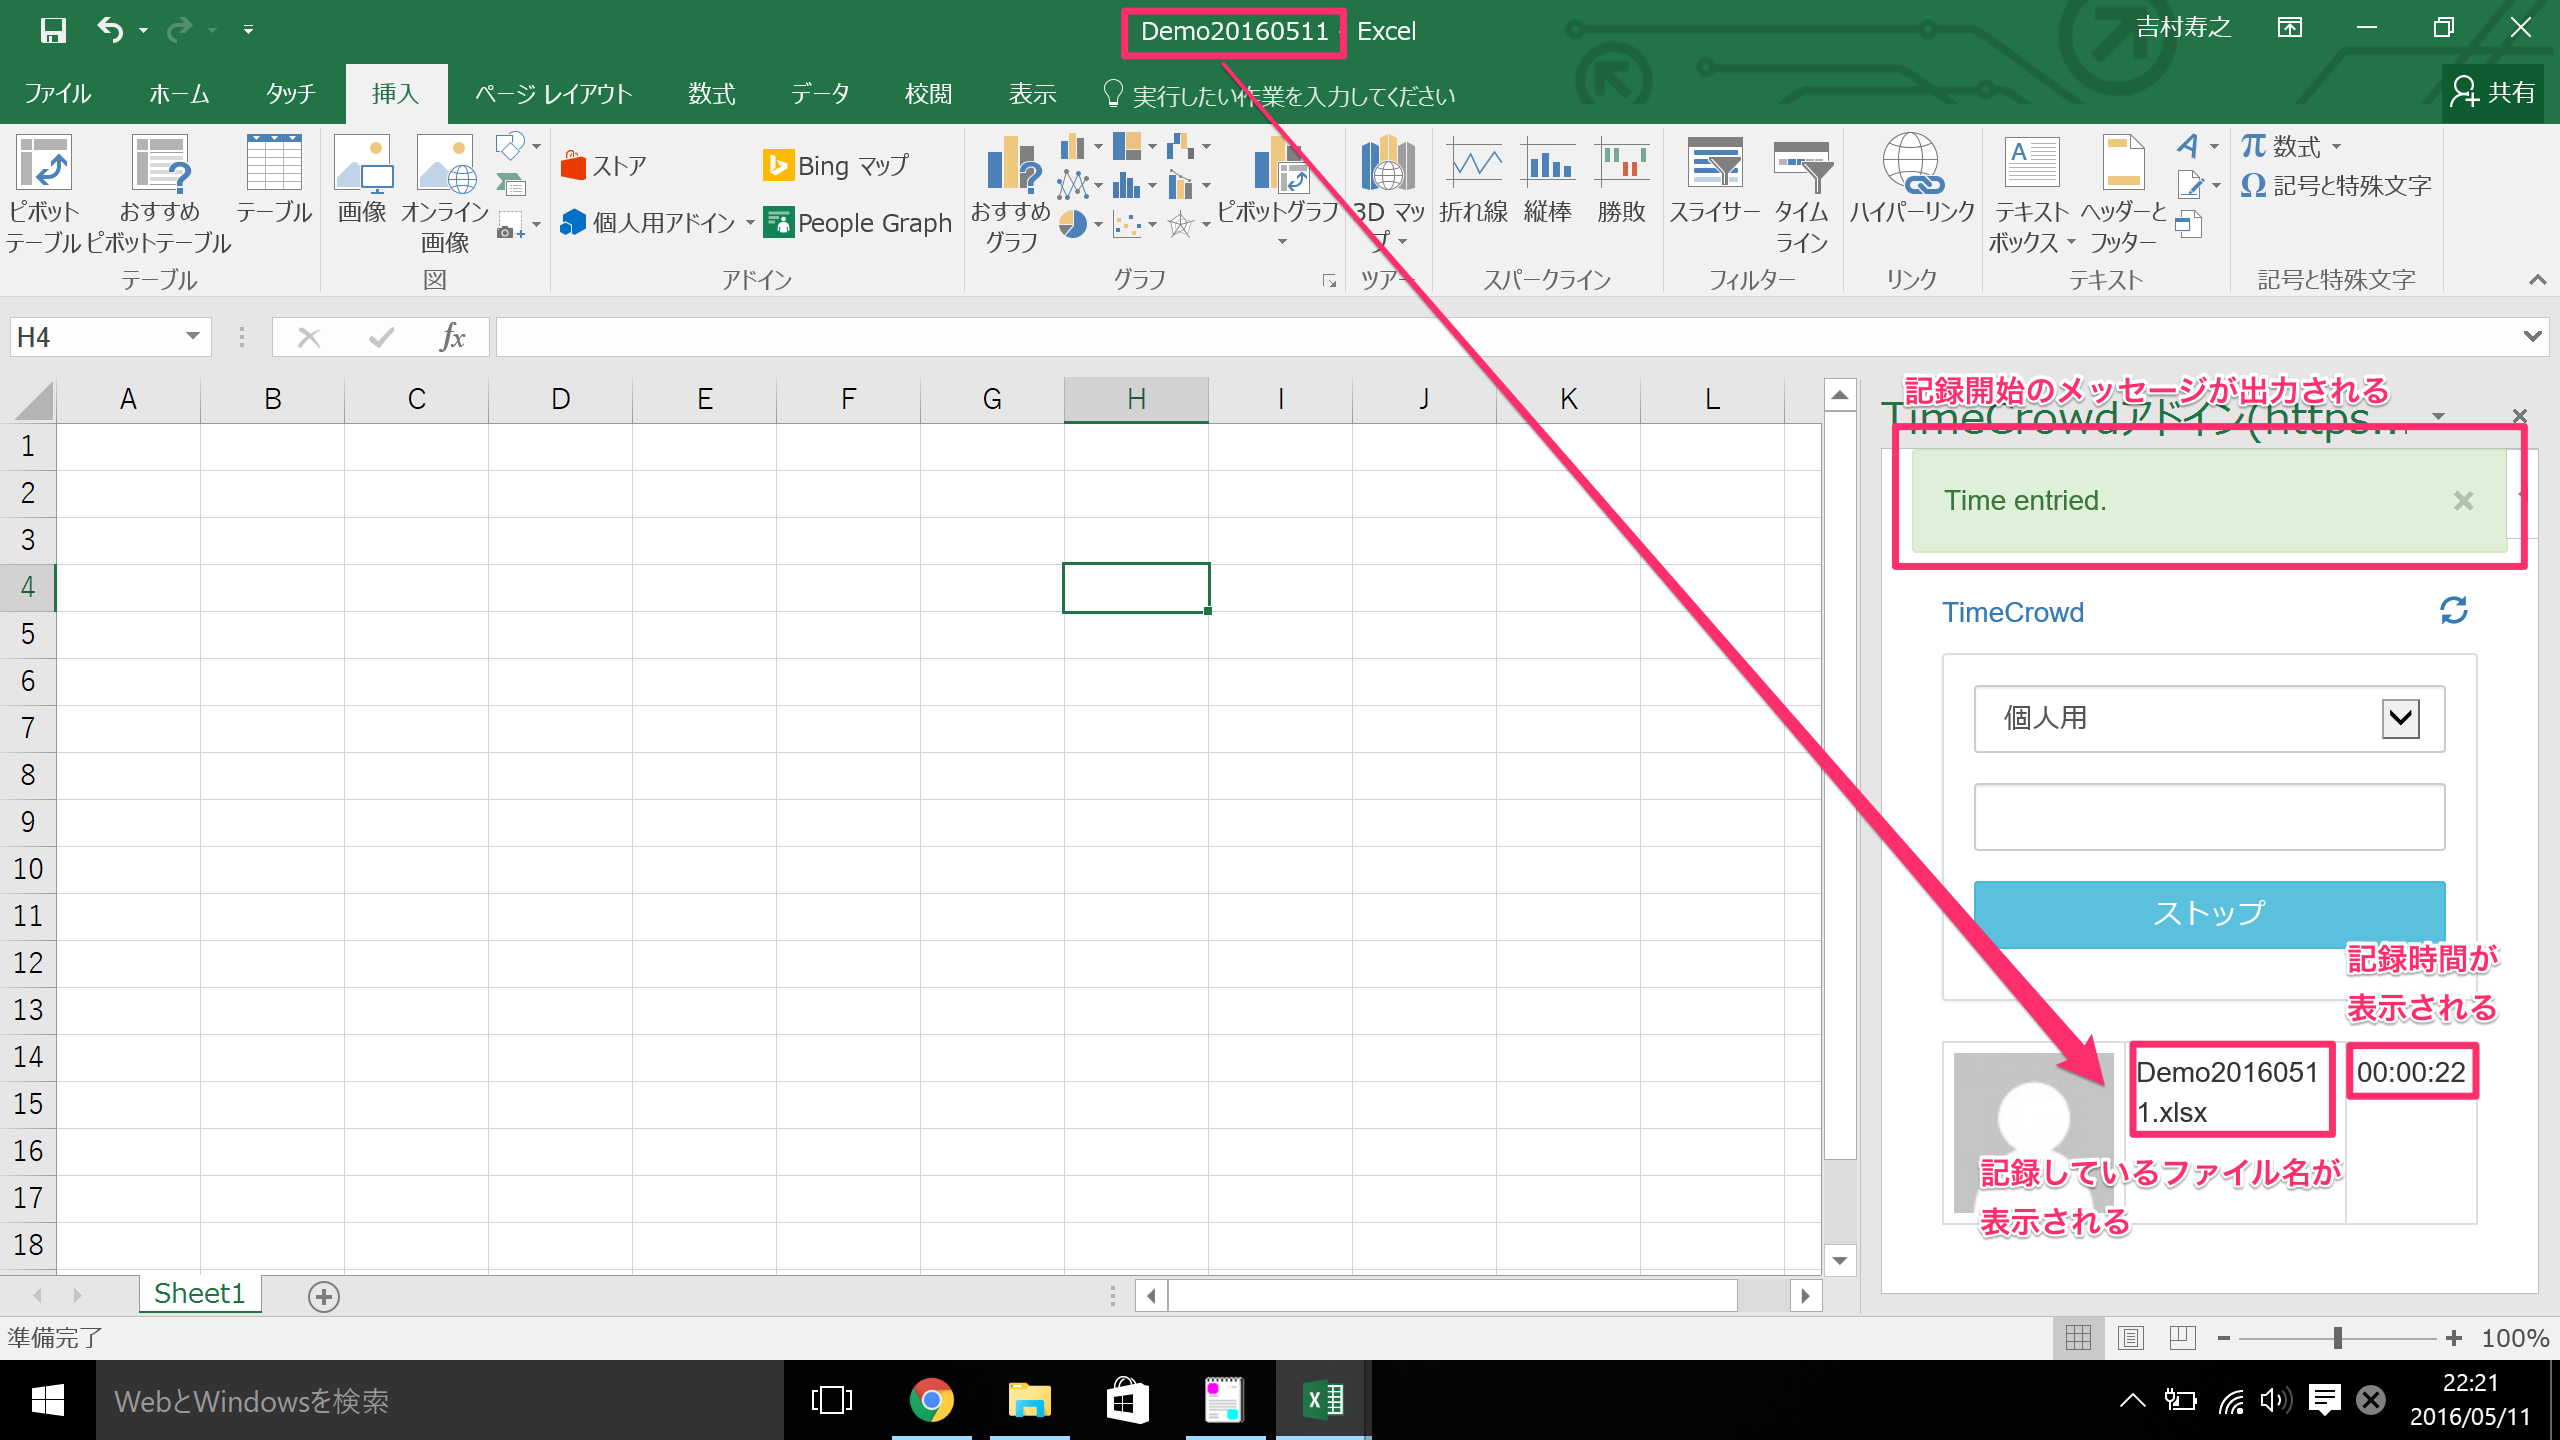Image resolution: width=2560 pixels, height=1440 pixels.
Task: Insert Header and Footer
Action: (x=2123, y=194)
